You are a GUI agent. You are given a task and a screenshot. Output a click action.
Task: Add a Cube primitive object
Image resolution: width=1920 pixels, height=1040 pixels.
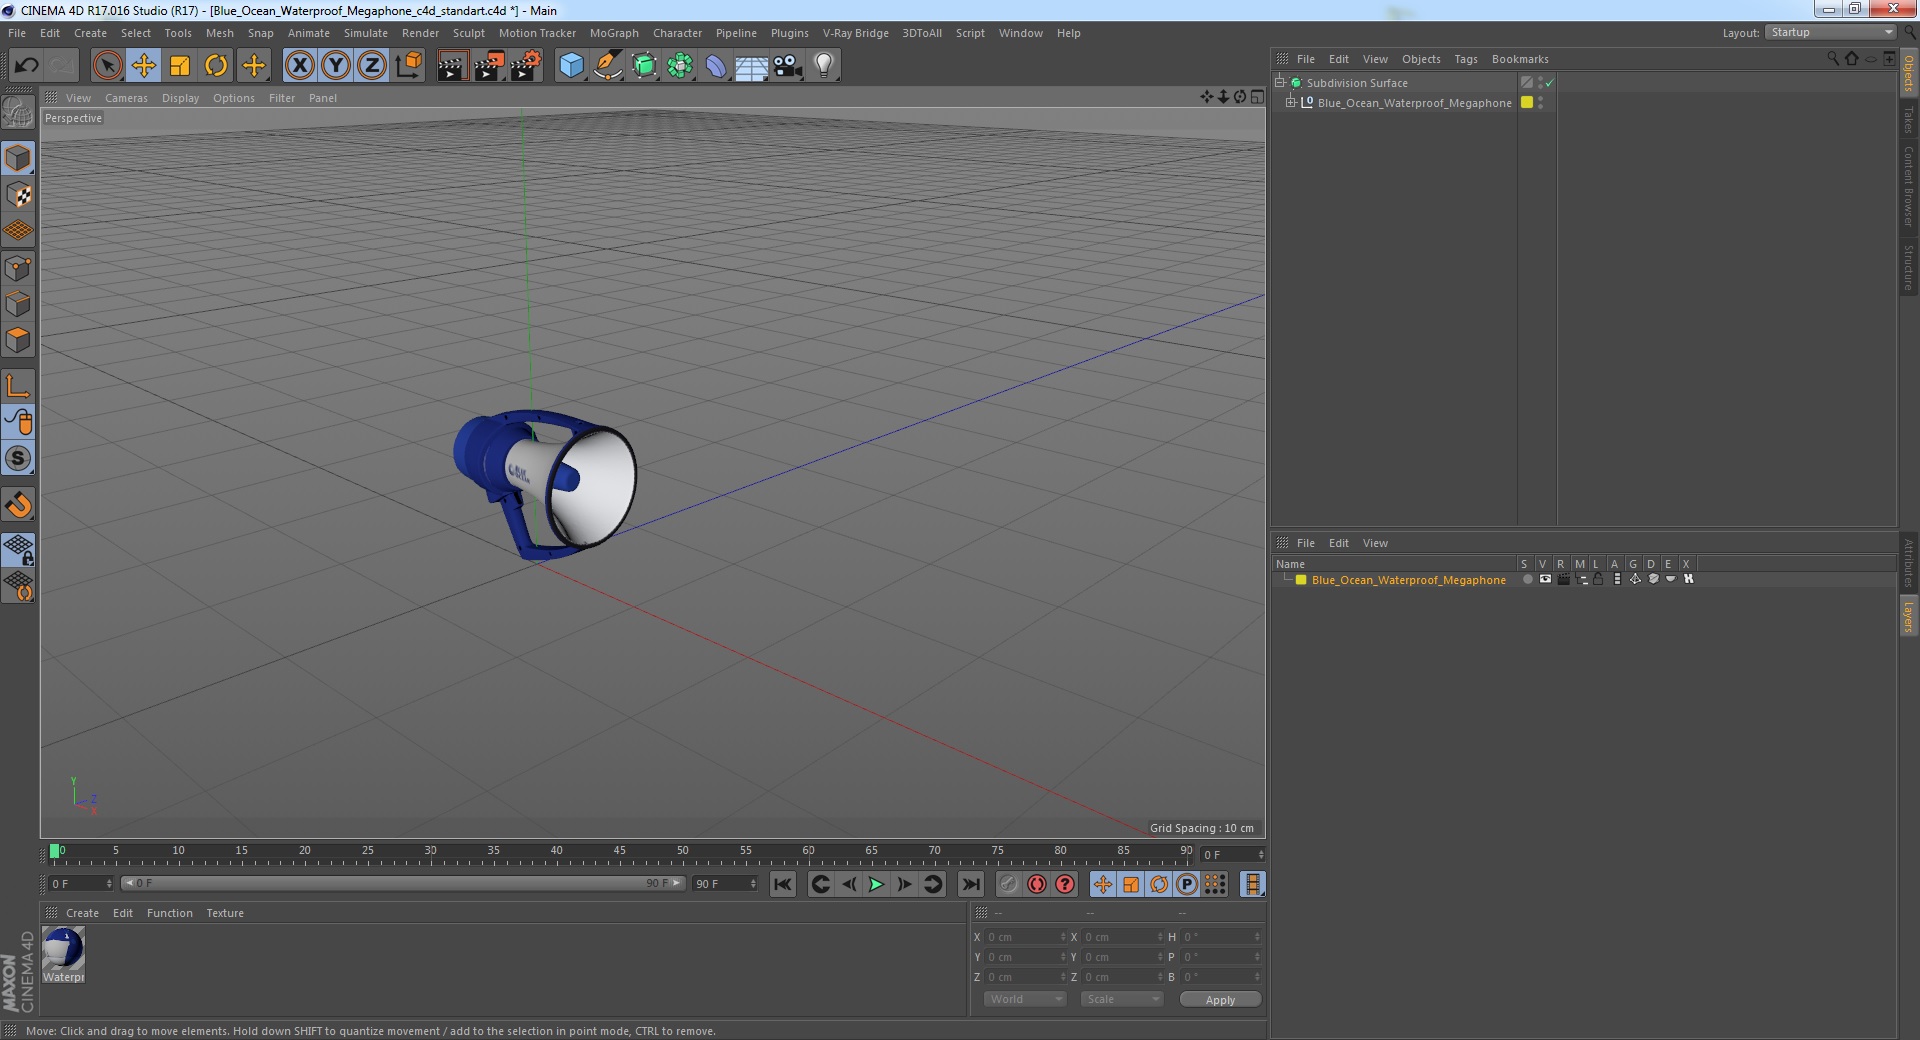point(571,66)
